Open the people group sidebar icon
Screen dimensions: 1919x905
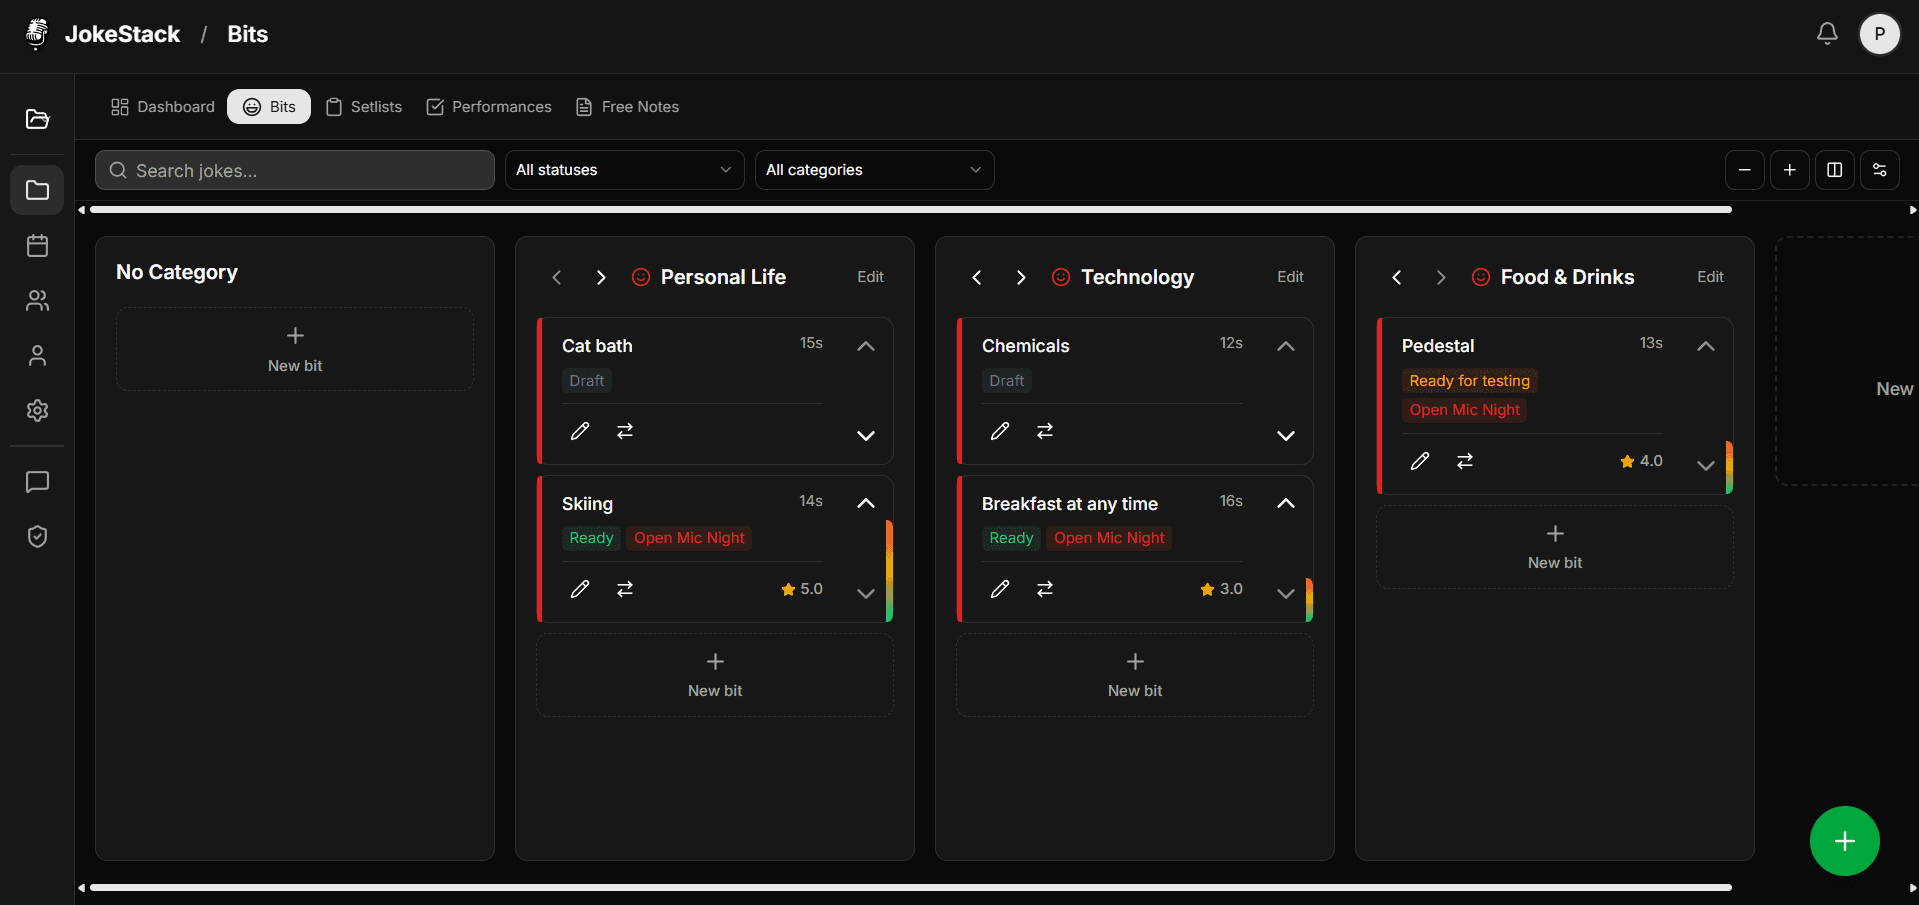(x=37, y=300)
